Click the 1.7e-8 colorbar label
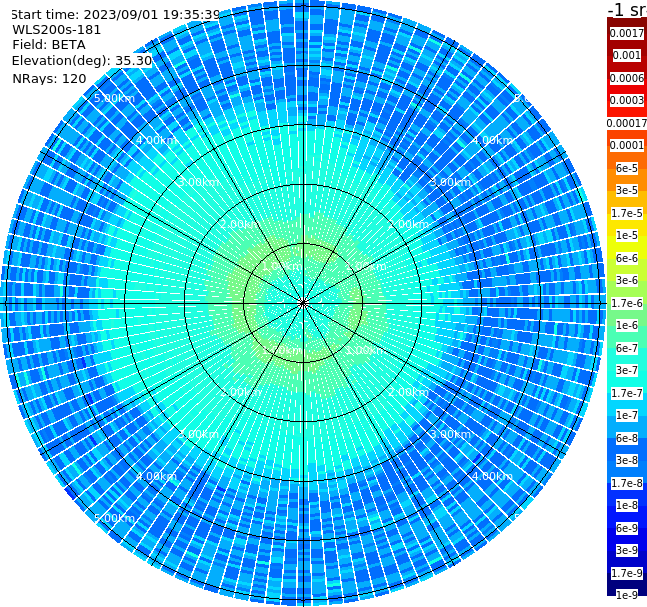The height and width of the screenshot is (607, 647). click(627, 483)
